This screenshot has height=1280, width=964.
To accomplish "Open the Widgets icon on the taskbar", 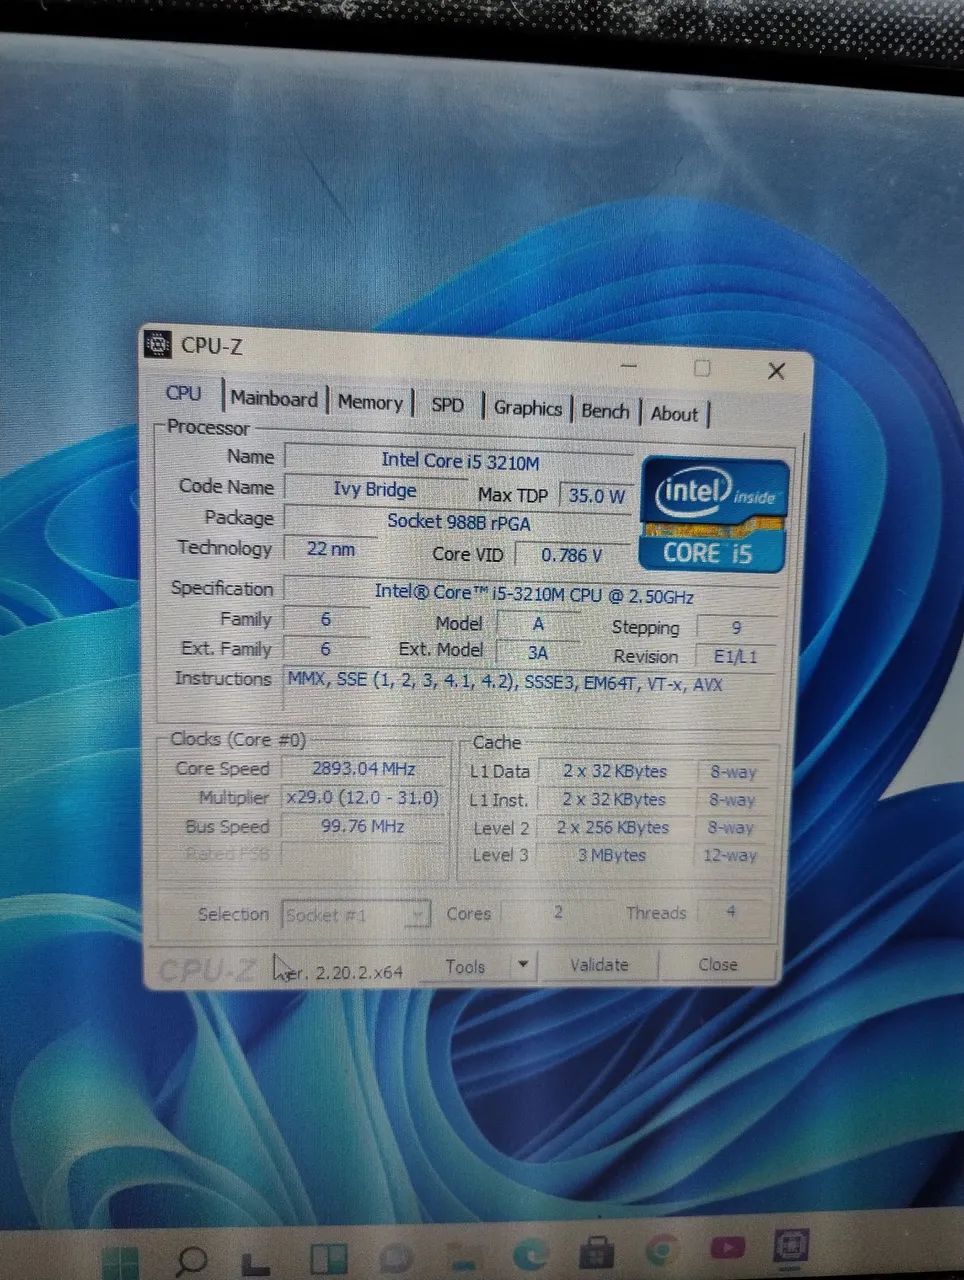I will point(328,1260).
